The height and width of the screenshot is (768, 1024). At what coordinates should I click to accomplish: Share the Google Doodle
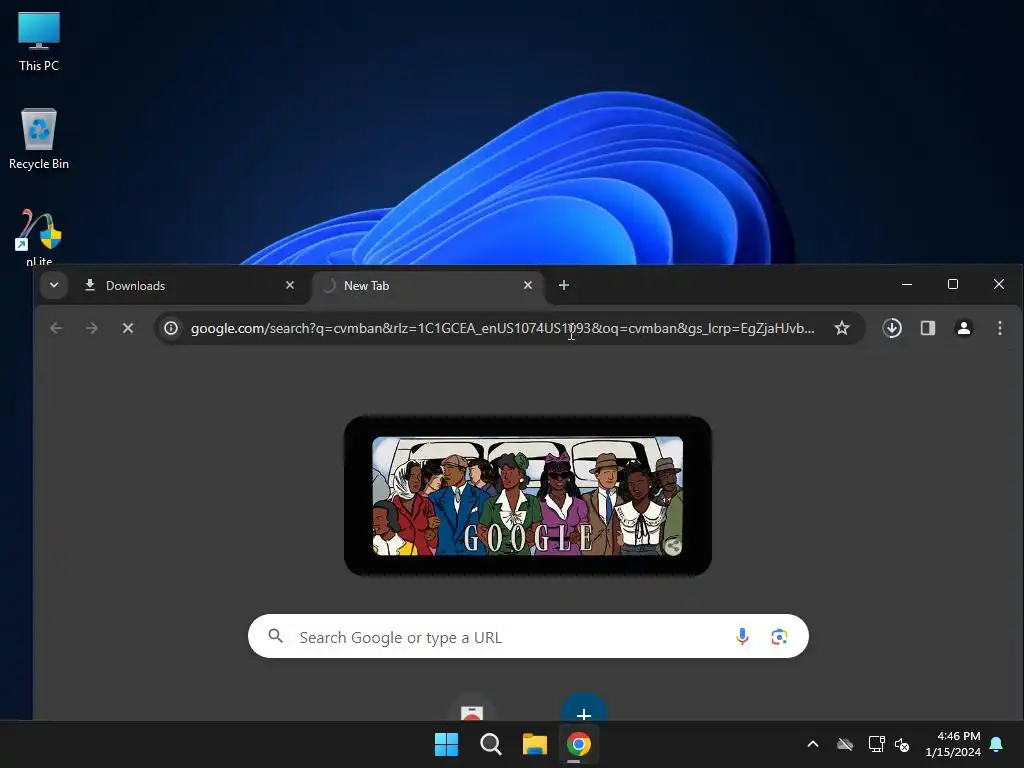click(673, 545)
